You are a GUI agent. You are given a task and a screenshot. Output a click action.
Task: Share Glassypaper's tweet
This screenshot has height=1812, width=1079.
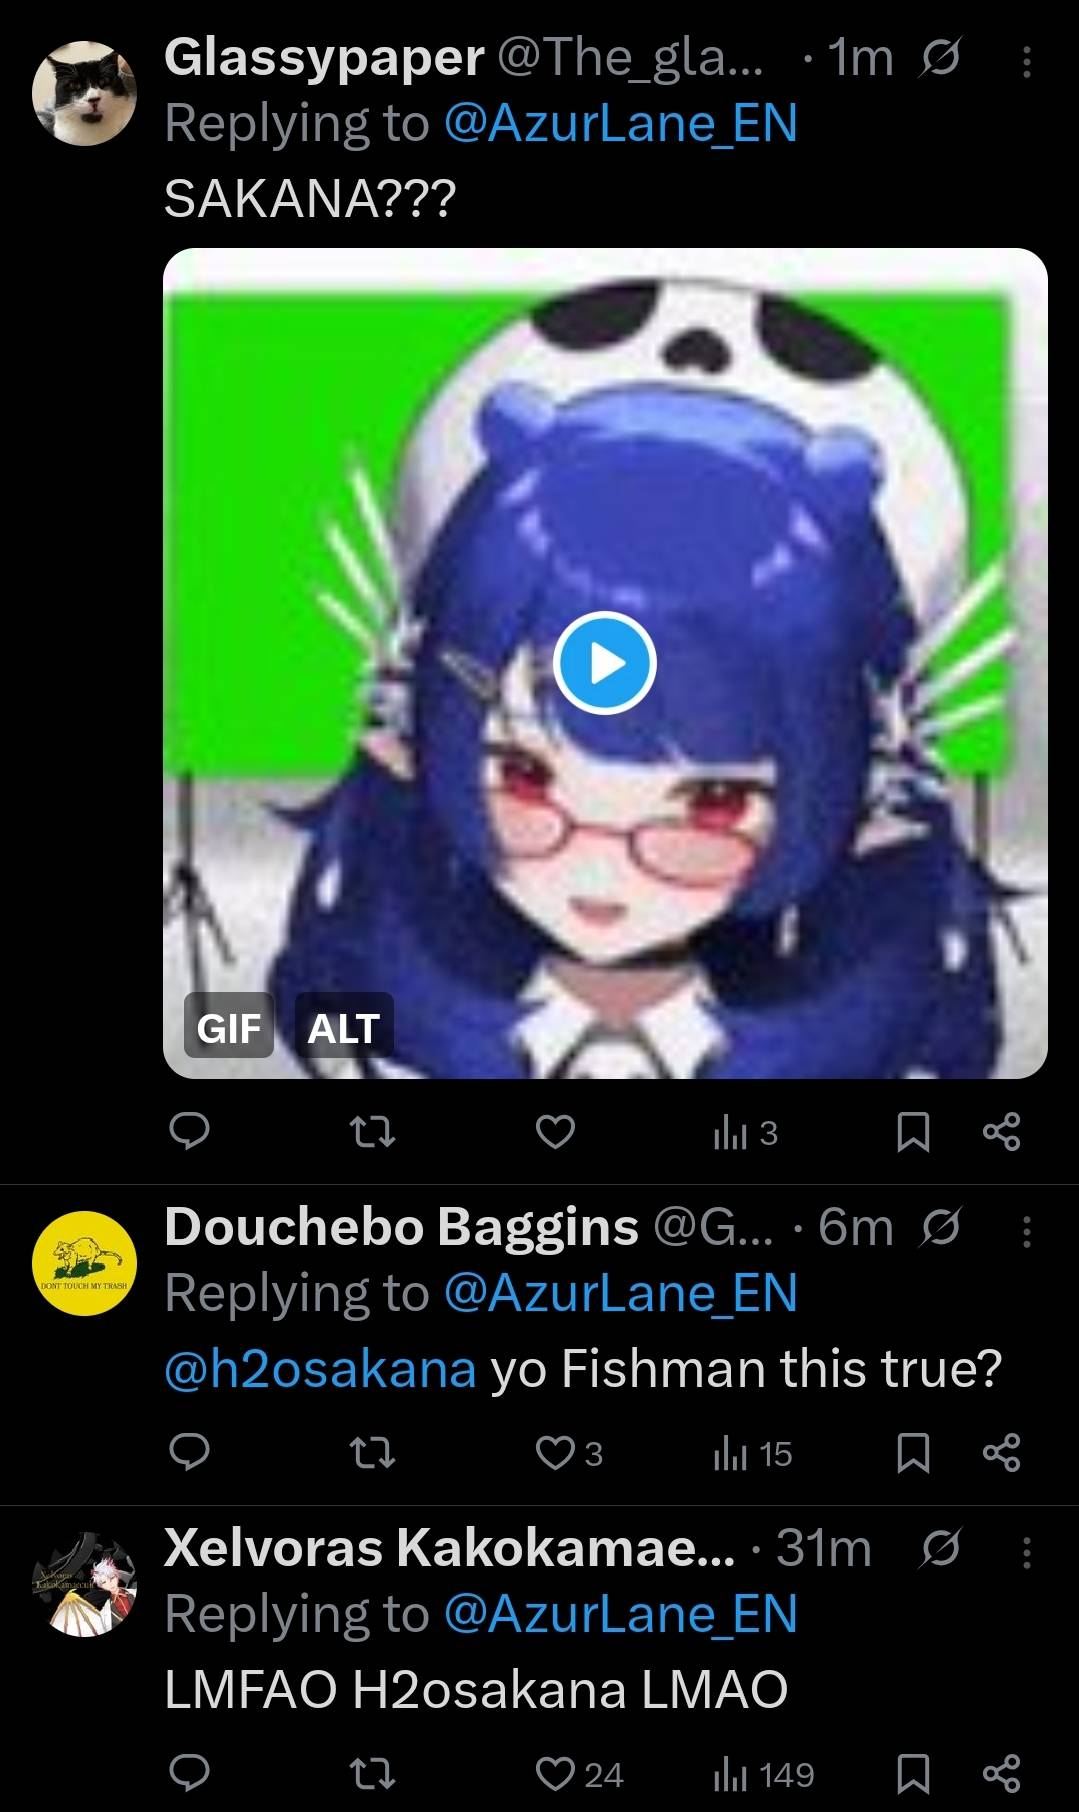click(1001, 1132)
